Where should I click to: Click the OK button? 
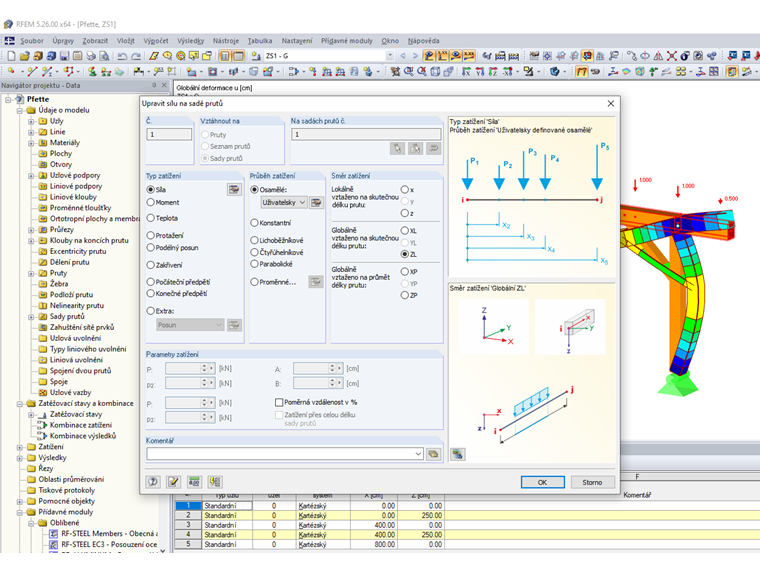542,482
